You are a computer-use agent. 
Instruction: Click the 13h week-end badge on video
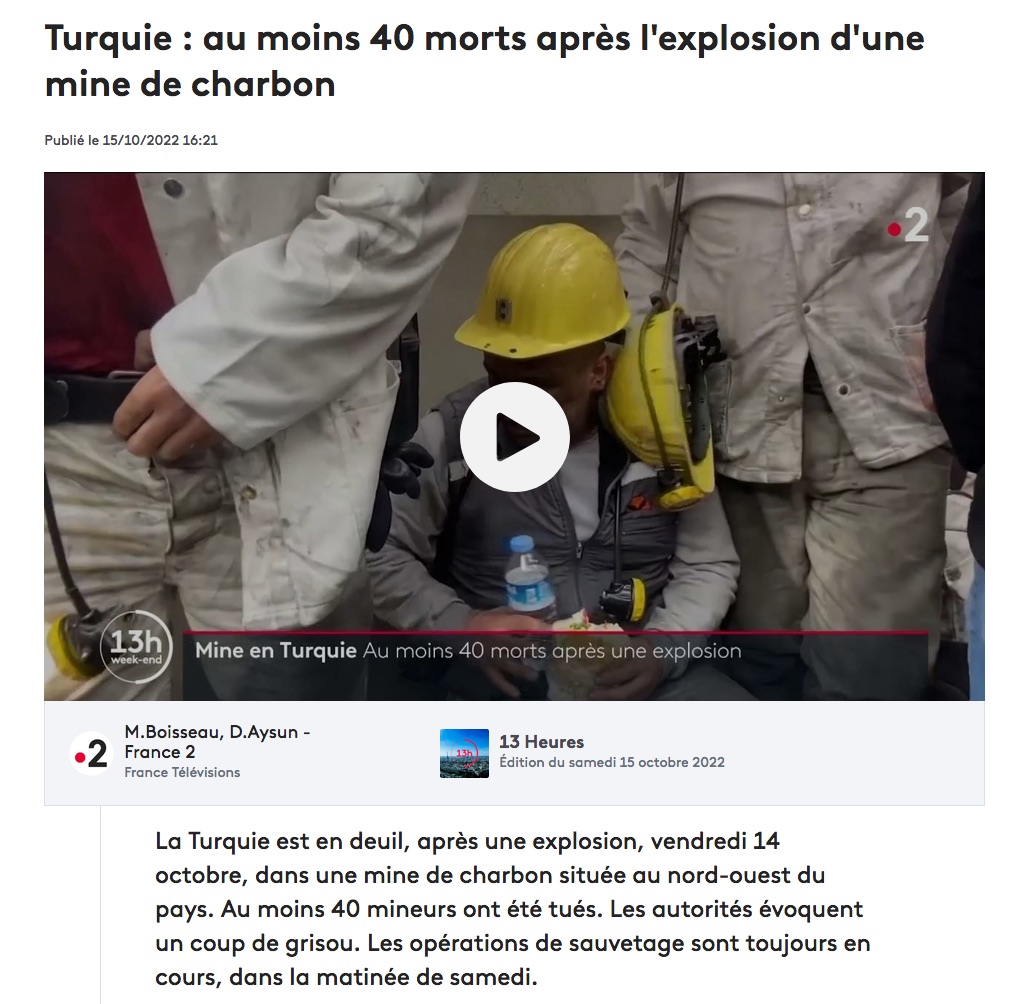point(136,646)
